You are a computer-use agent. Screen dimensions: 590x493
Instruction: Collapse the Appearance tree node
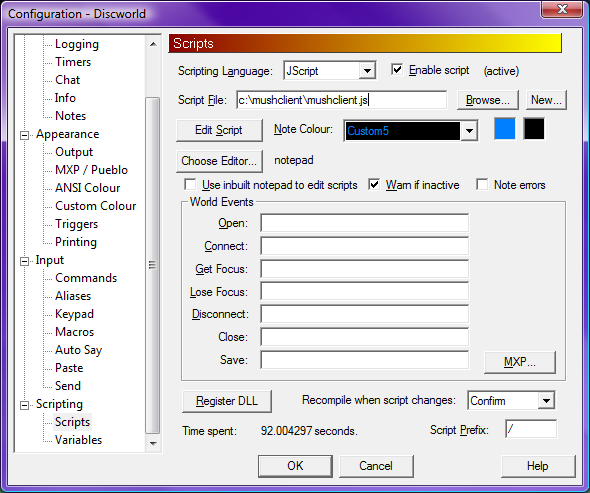[x=24, y=135]
